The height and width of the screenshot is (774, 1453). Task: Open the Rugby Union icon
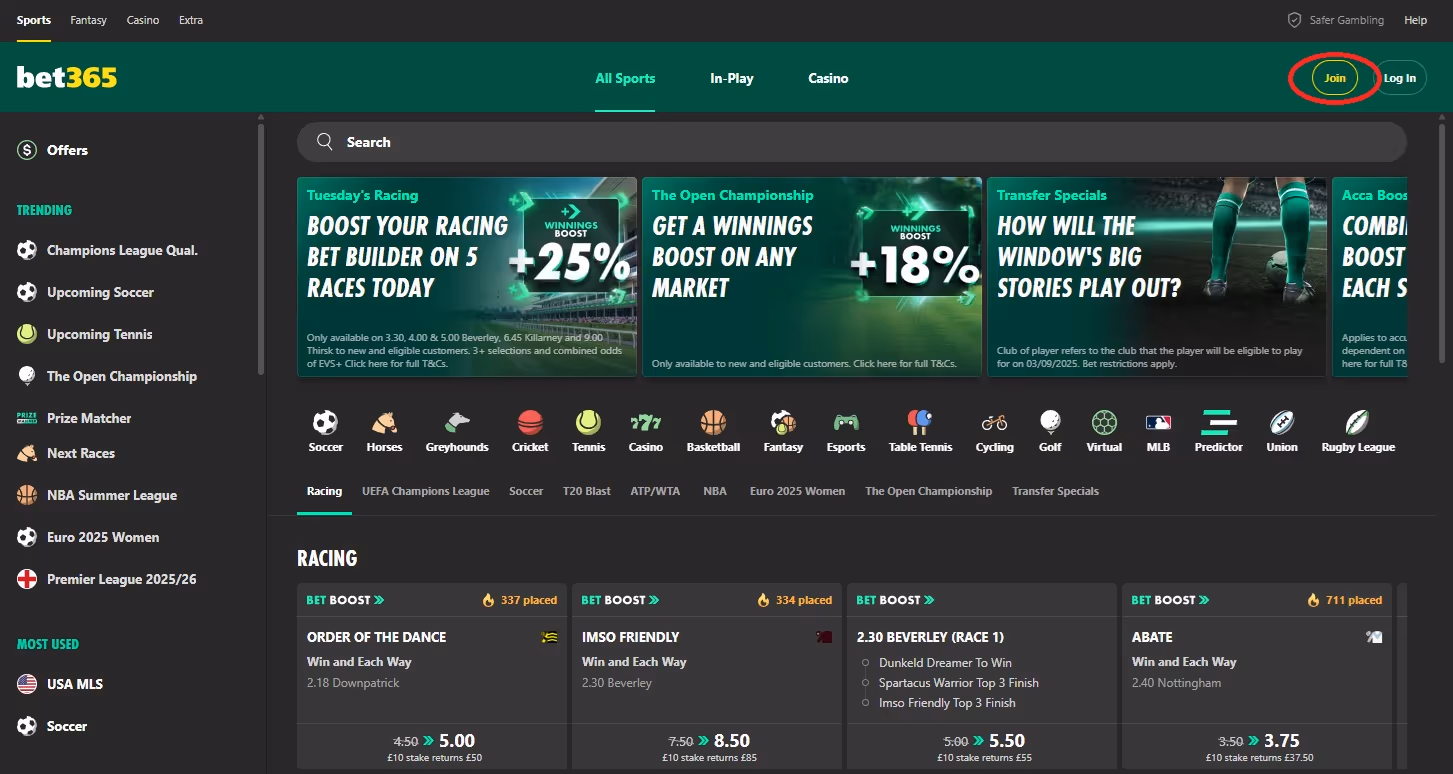[x=1282, y=422]
